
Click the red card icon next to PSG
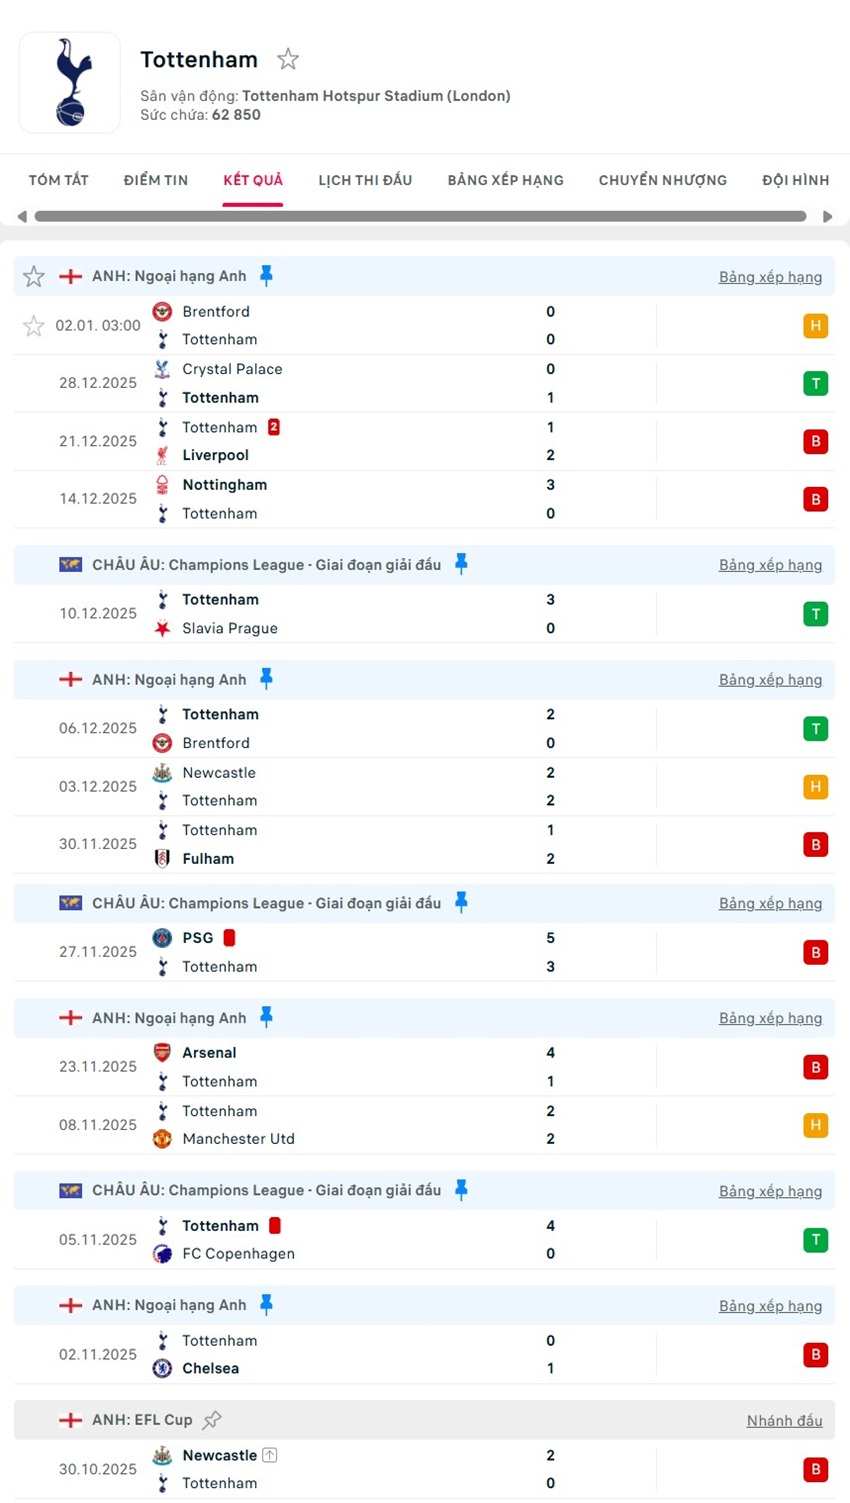pos(227,938)
